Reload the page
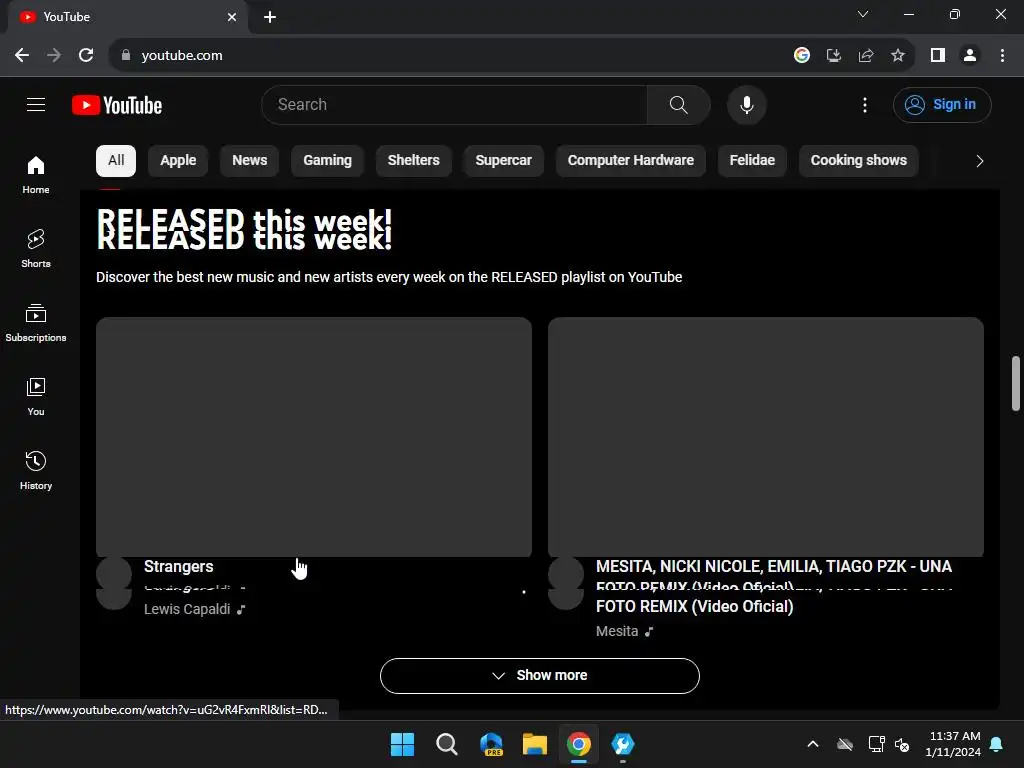 coord(86,56)
